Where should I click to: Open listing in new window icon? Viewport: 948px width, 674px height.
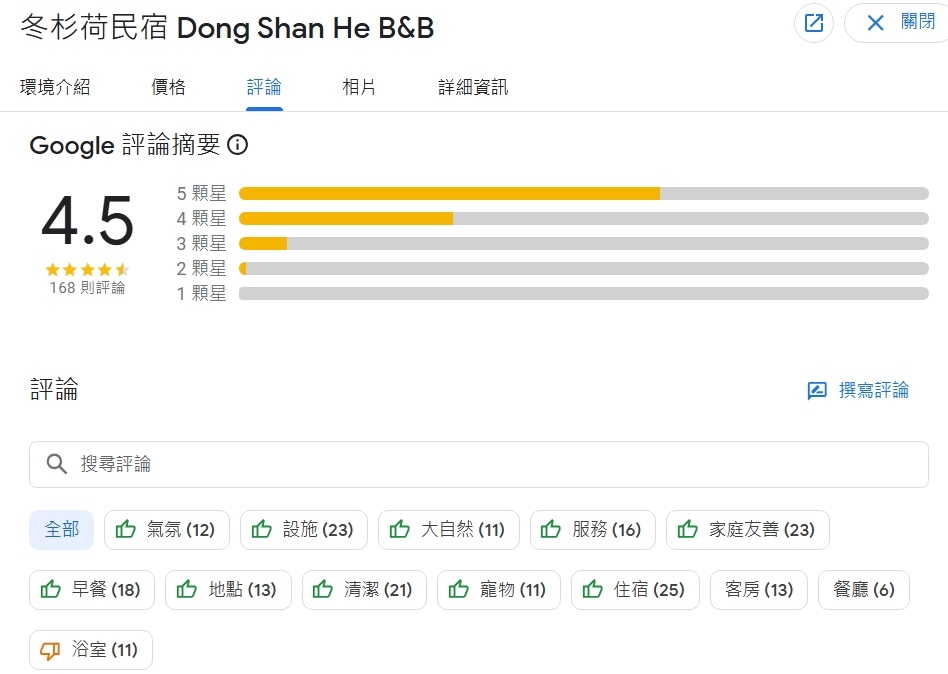[814, 23]
